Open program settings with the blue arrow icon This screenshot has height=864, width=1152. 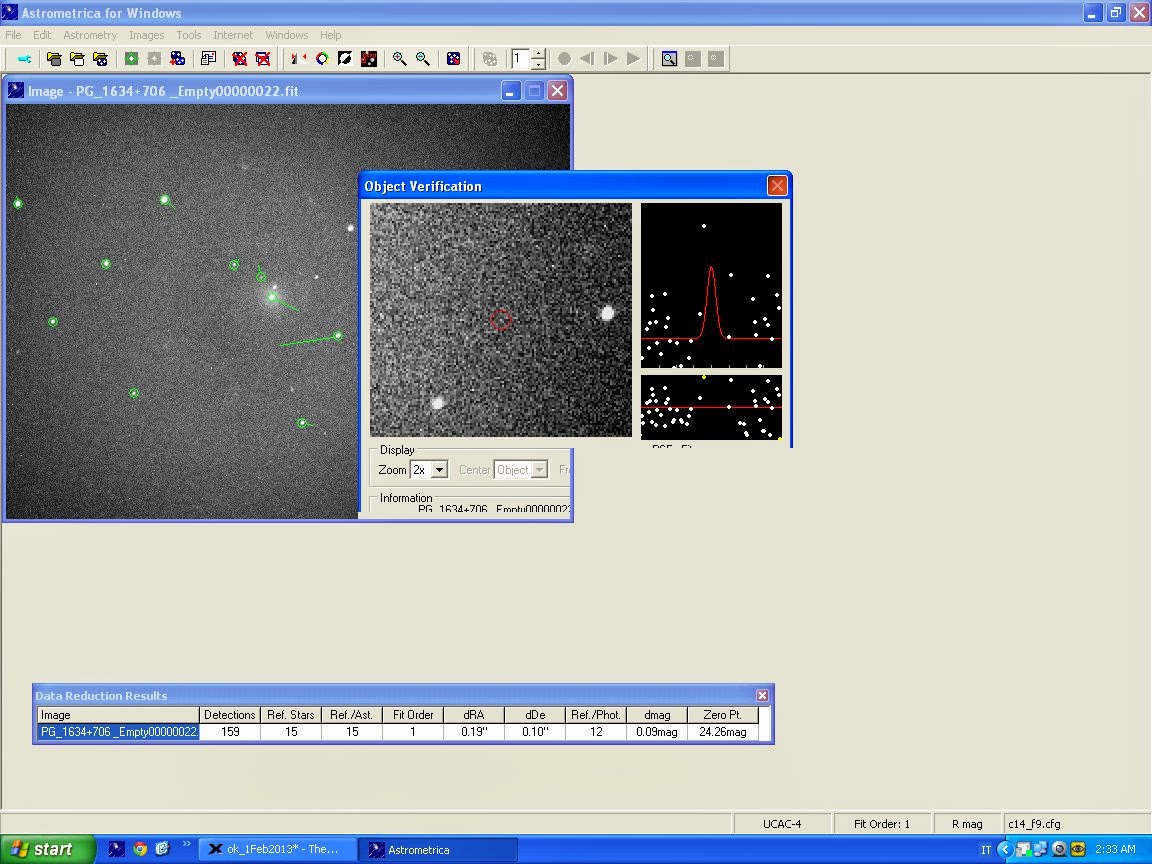24,59
